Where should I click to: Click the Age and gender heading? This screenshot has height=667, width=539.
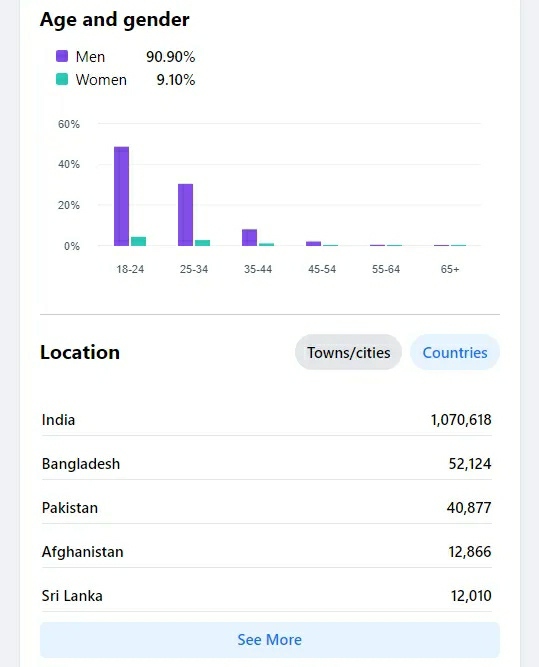tap(115, 20)
